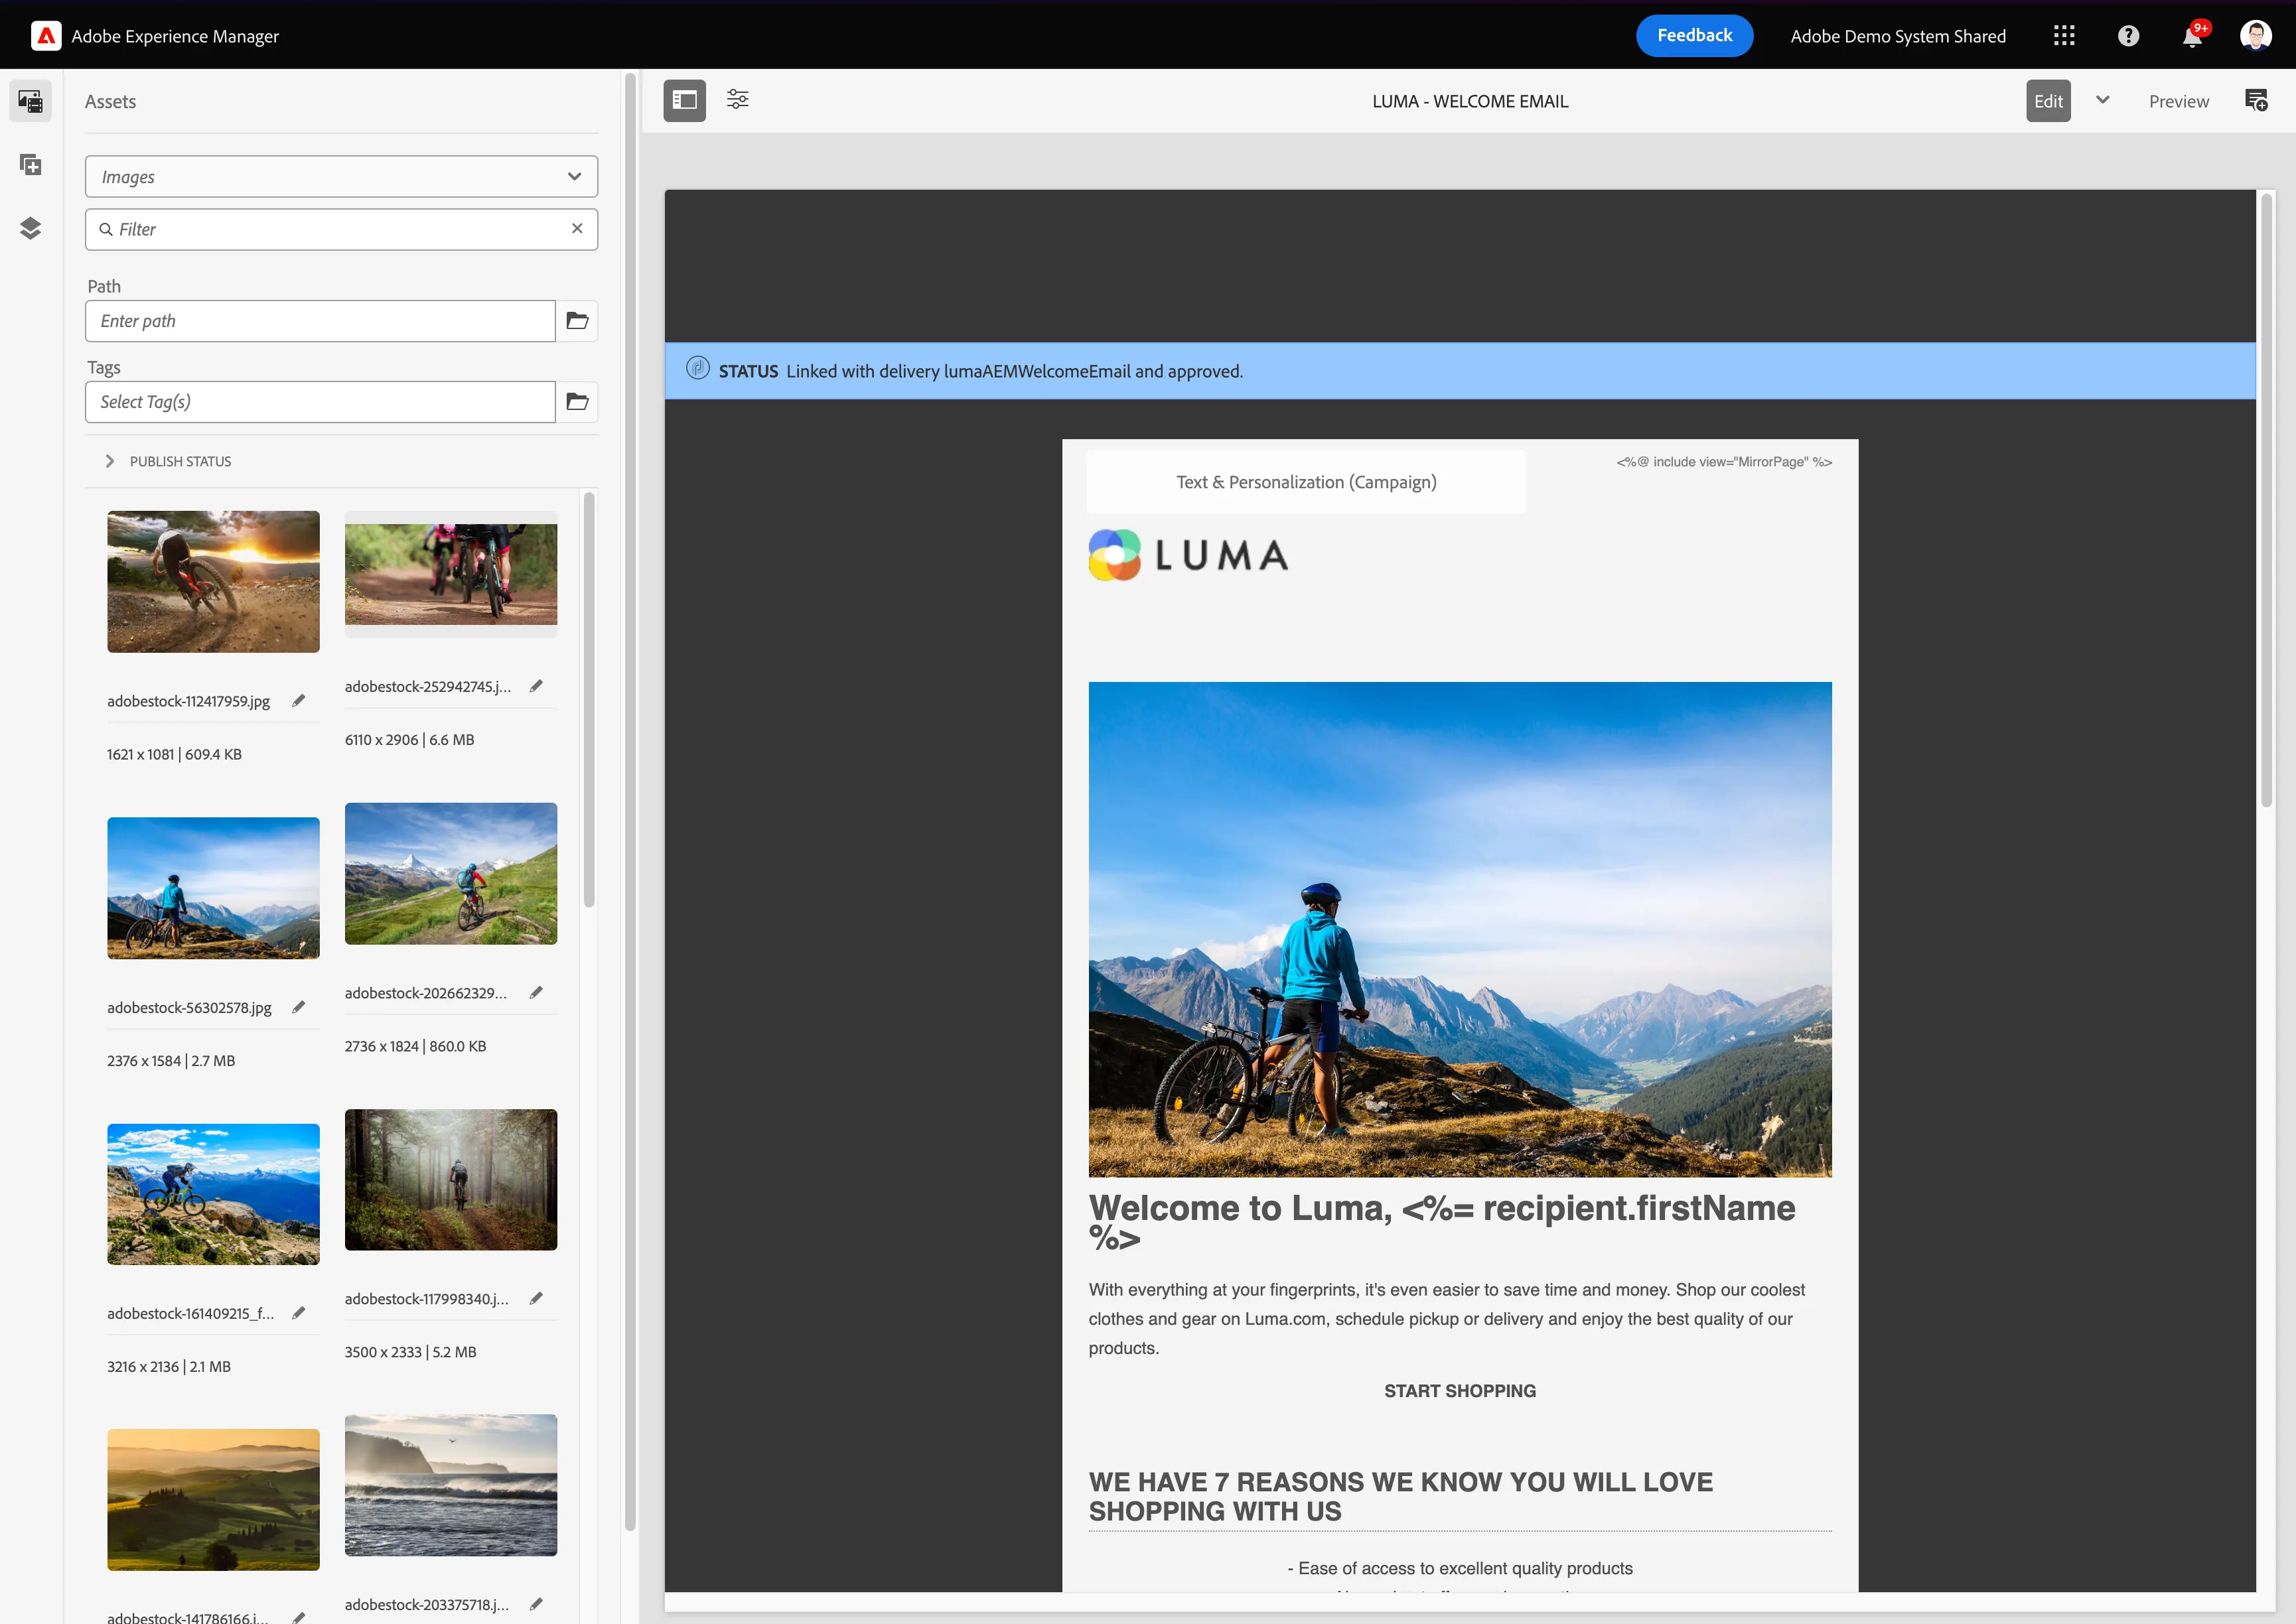Click the Luma logo in email
This screenshot has width=2296, height=1624.
pyautogui.click(x=1188, y=555)
